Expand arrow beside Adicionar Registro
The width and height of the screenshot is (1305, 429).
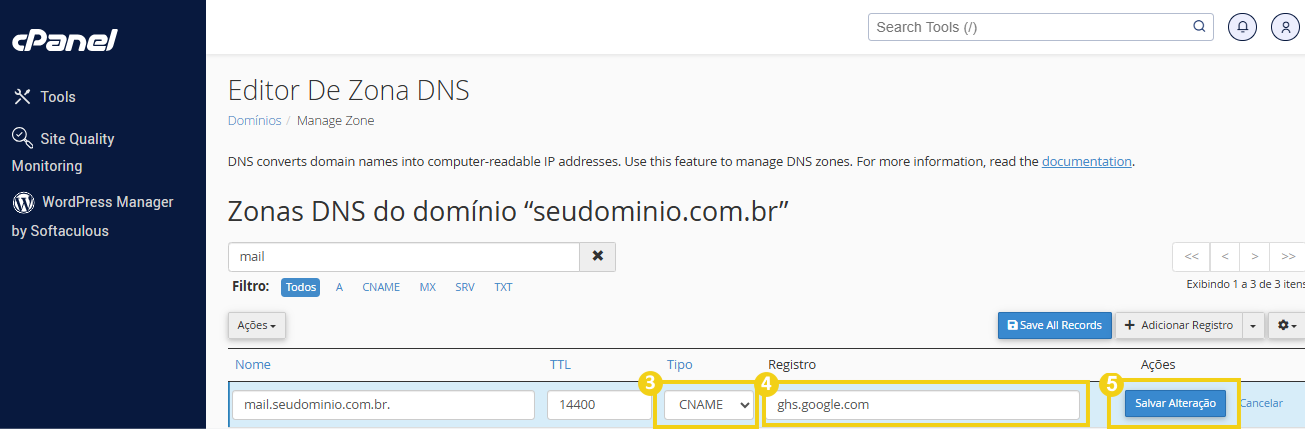pos(1254,325)
